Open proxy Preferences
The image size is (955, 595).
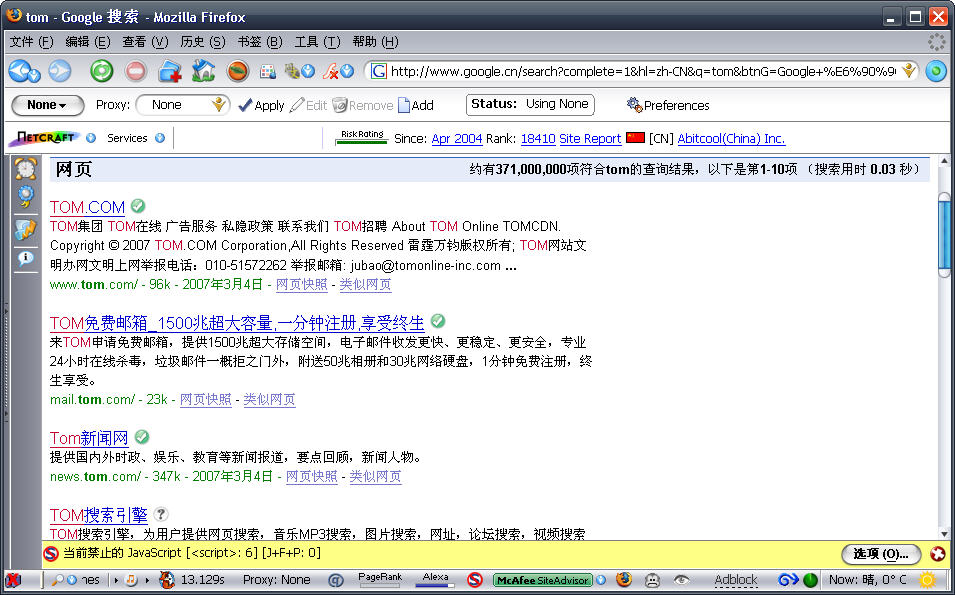click(x=668, y=105)
